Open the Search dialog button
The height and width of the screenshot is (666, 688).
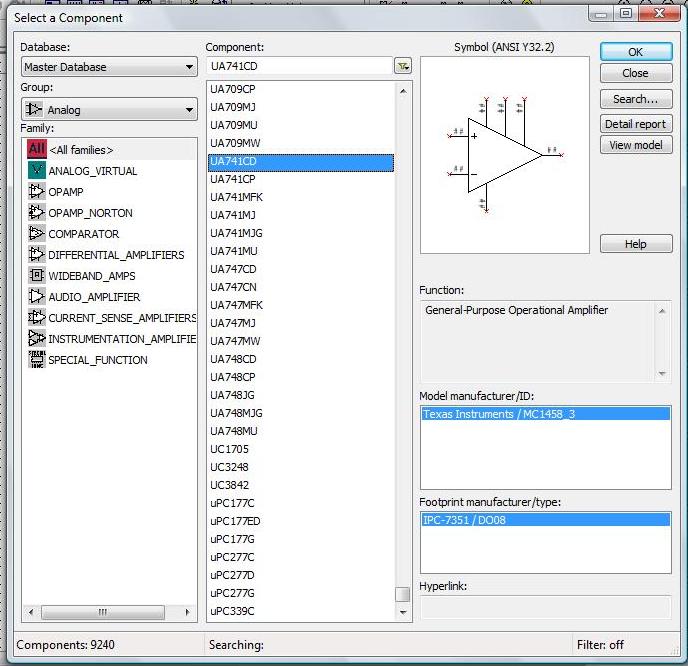click(x=635, y=99)
